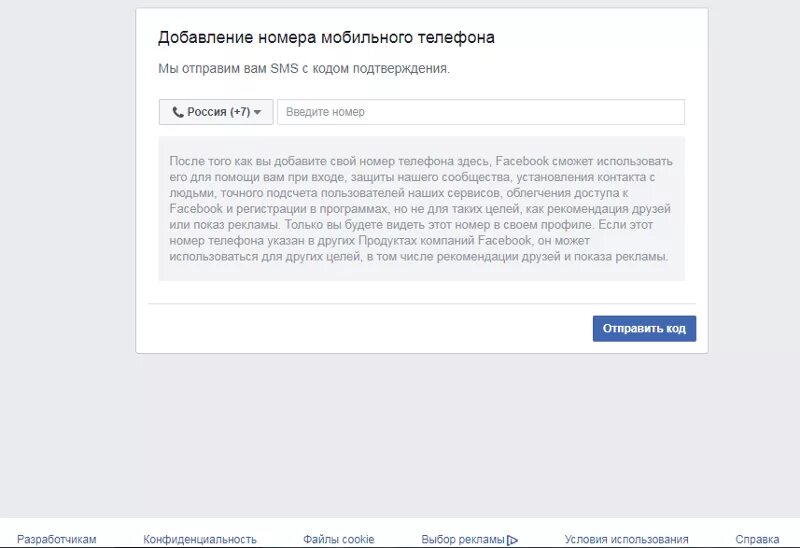Image resolution: width=800 pixels, height=548 pixels.
Task: Open the Файлы cookie footer link
Action: coord(339,539)
